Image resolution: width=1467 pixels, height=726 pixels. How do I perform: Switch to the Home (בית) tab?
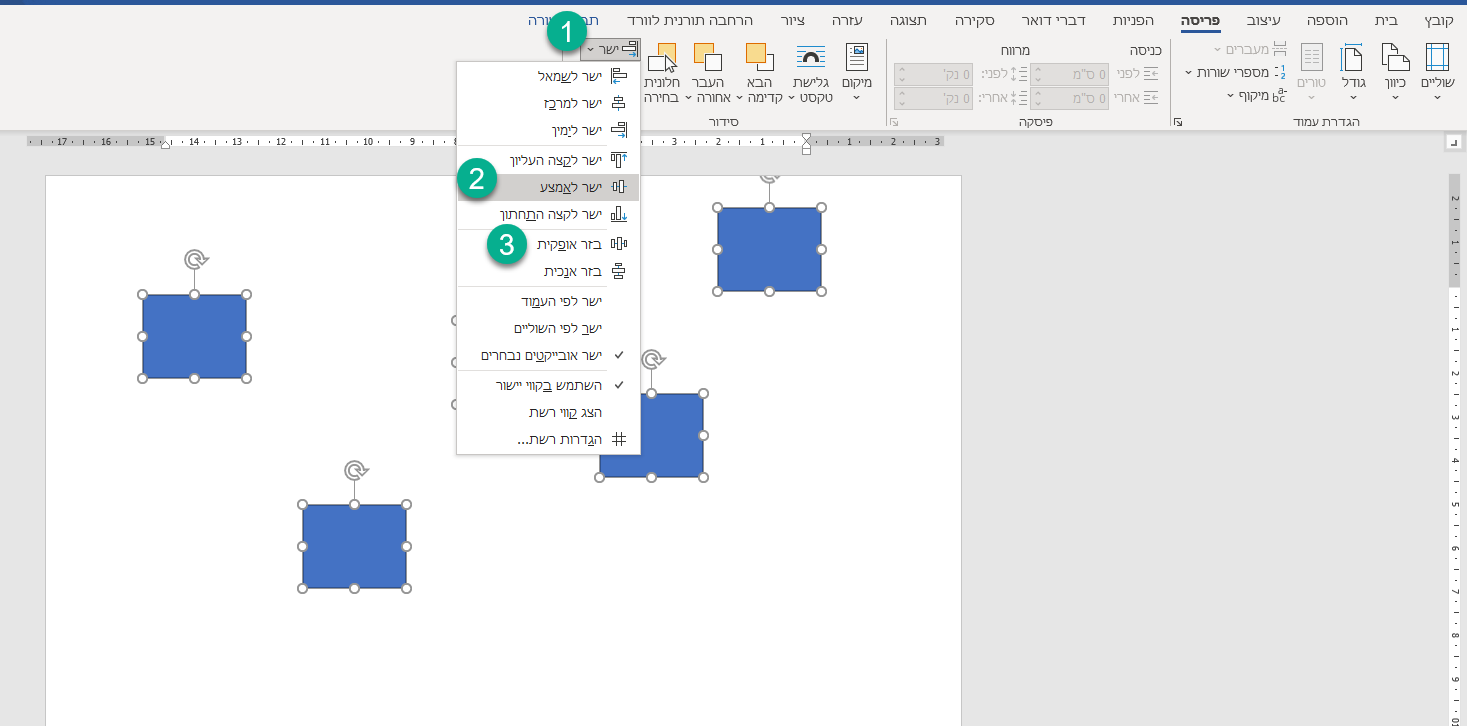[x=1386, y=20]
